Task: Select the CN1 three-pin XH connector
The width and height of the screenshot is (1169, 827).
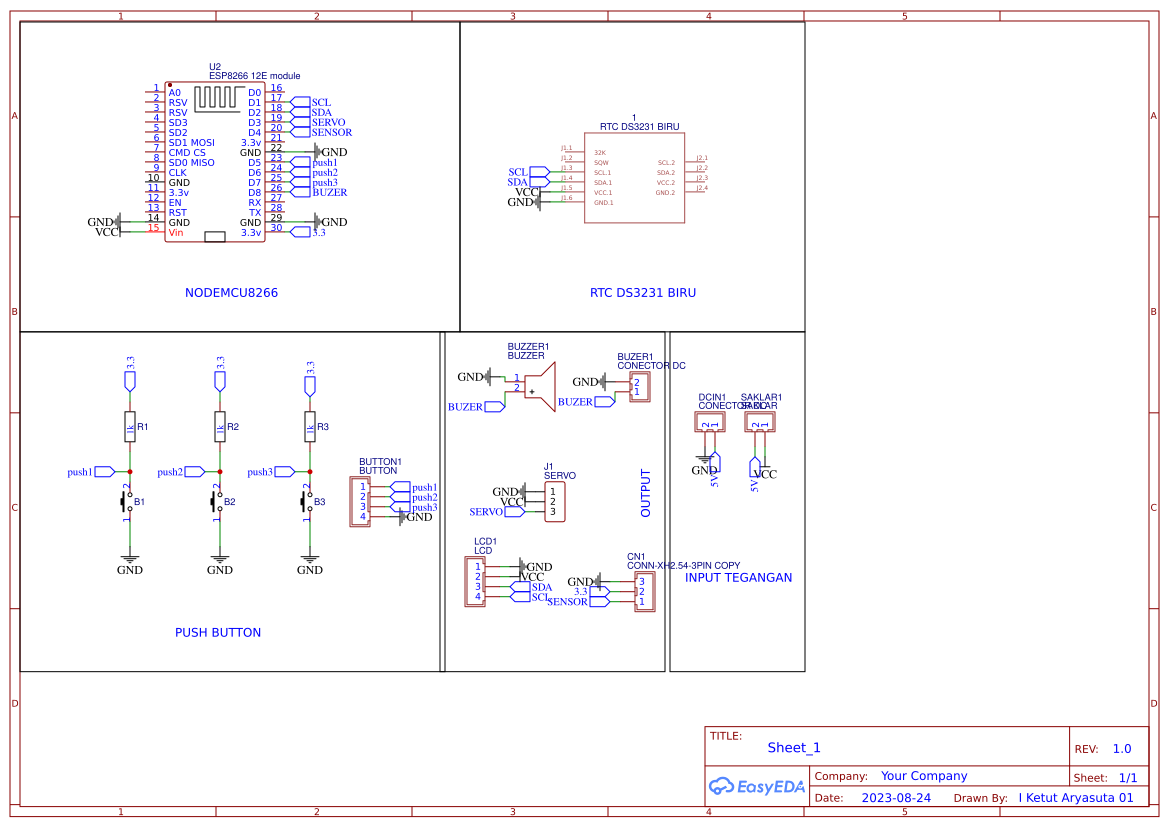Action: tap(646, 592)
